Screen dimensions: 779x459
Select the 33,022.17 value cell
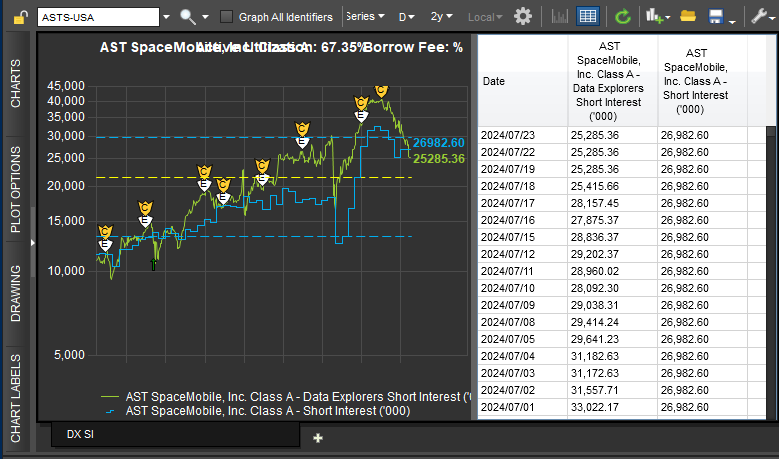[x=613, y=407]
